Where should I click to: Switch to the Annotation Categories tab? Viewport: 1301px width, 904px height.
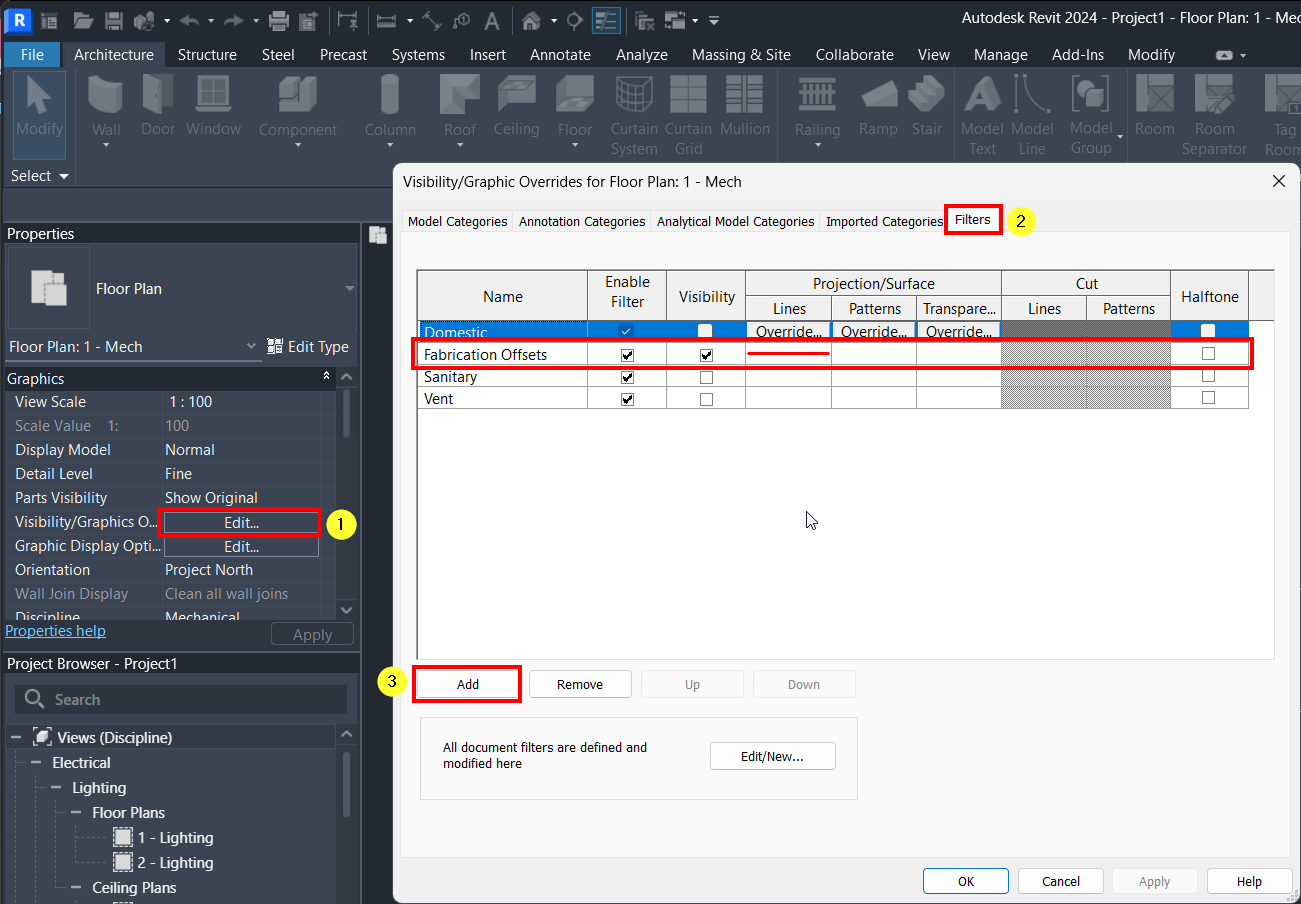pyautogui.click(x=581, y=221)
